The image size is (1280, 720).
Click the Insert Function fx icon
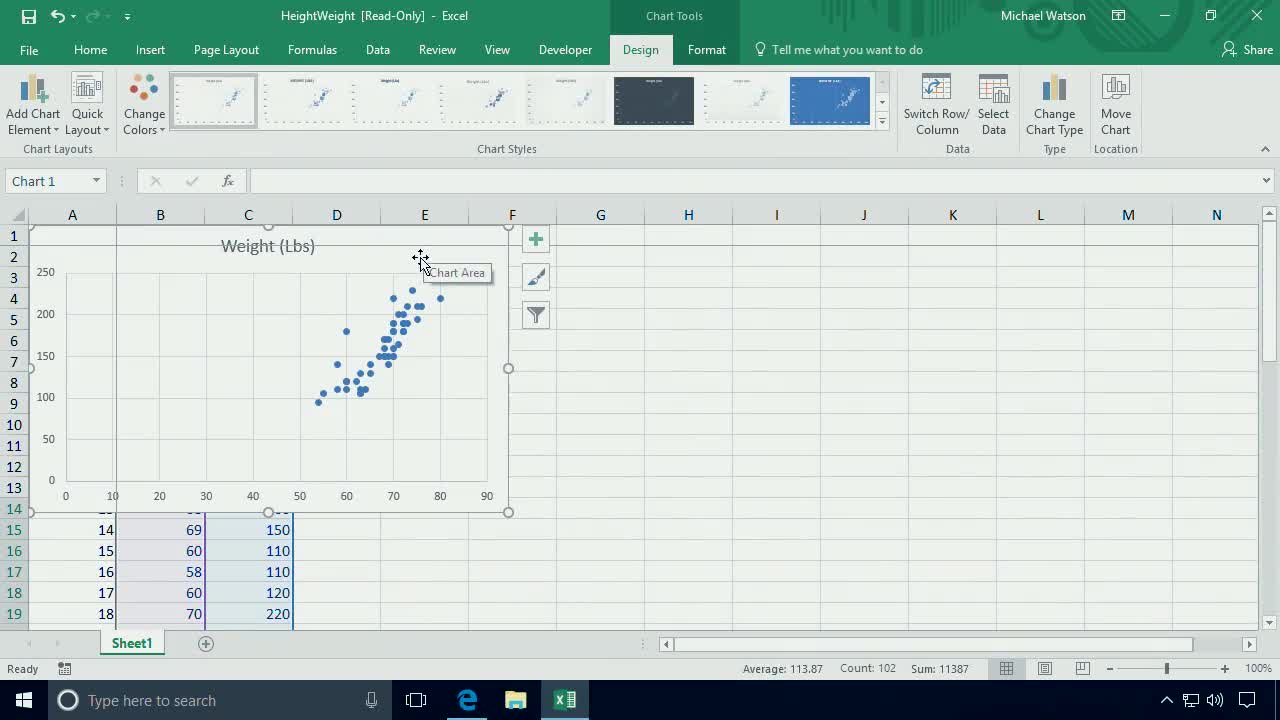point(228,181)
